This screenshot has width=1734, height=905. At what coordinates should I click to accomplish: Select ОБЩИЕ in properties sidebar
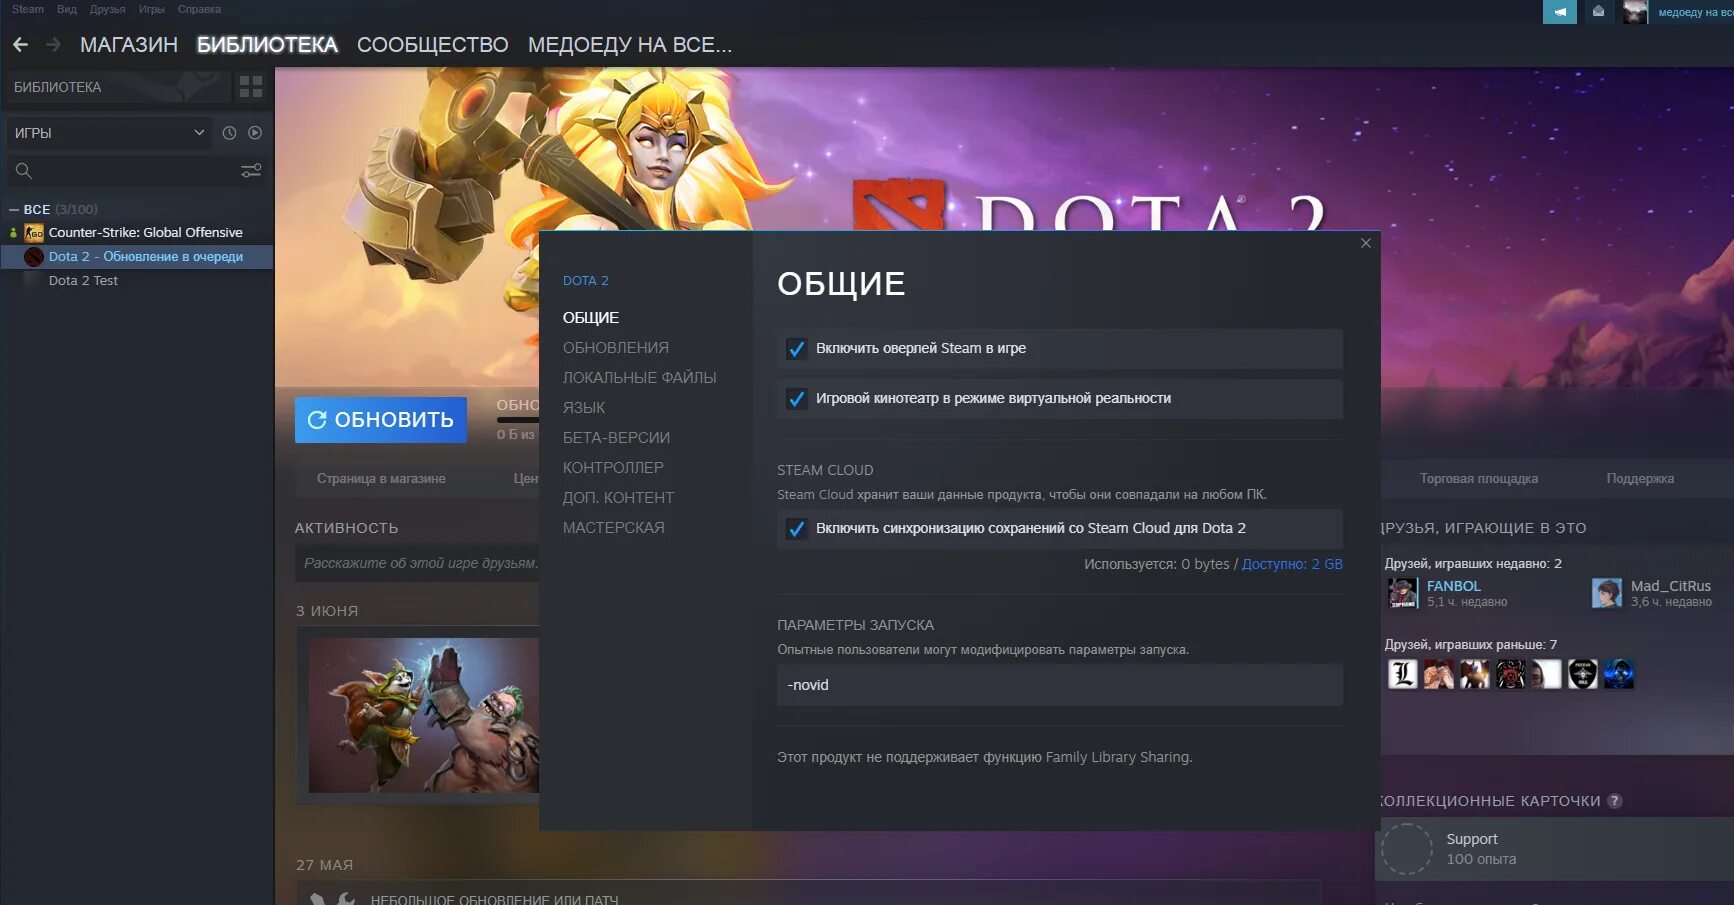[591, 318]
